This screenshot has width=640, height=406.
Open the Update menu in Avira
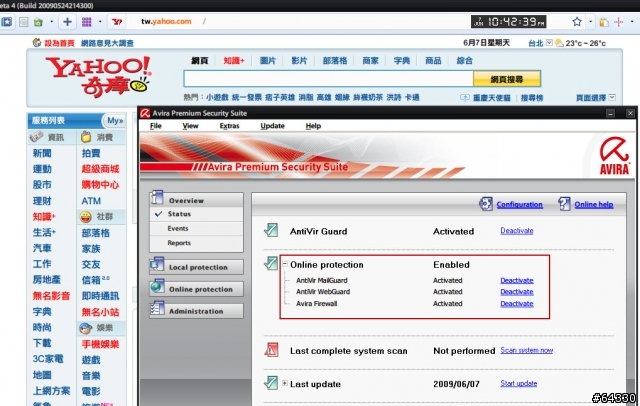click(272, 126)
